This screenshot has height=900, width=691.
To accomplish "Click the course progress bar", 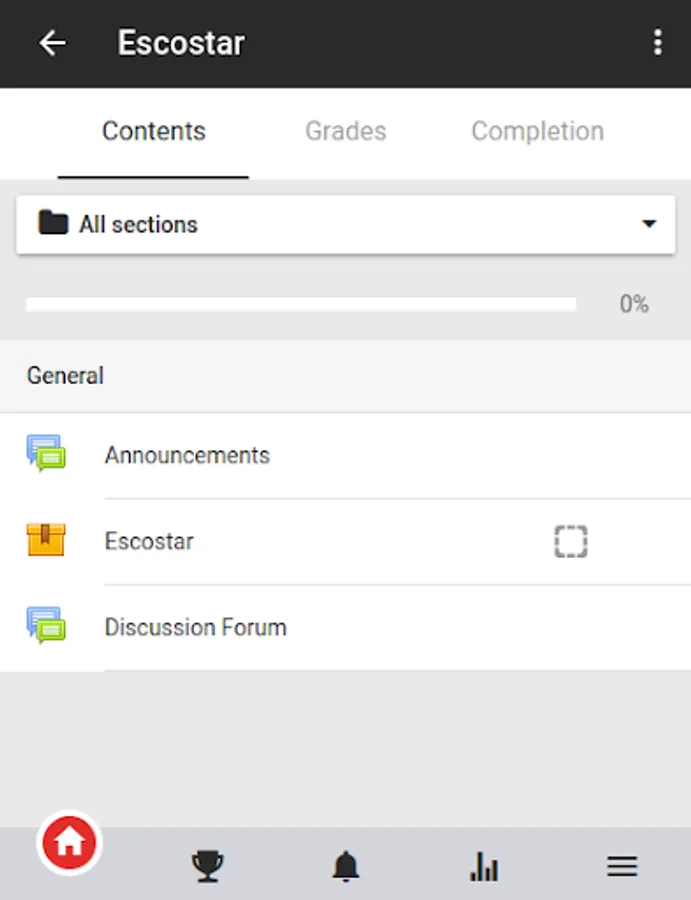I will tap(300, 304).
